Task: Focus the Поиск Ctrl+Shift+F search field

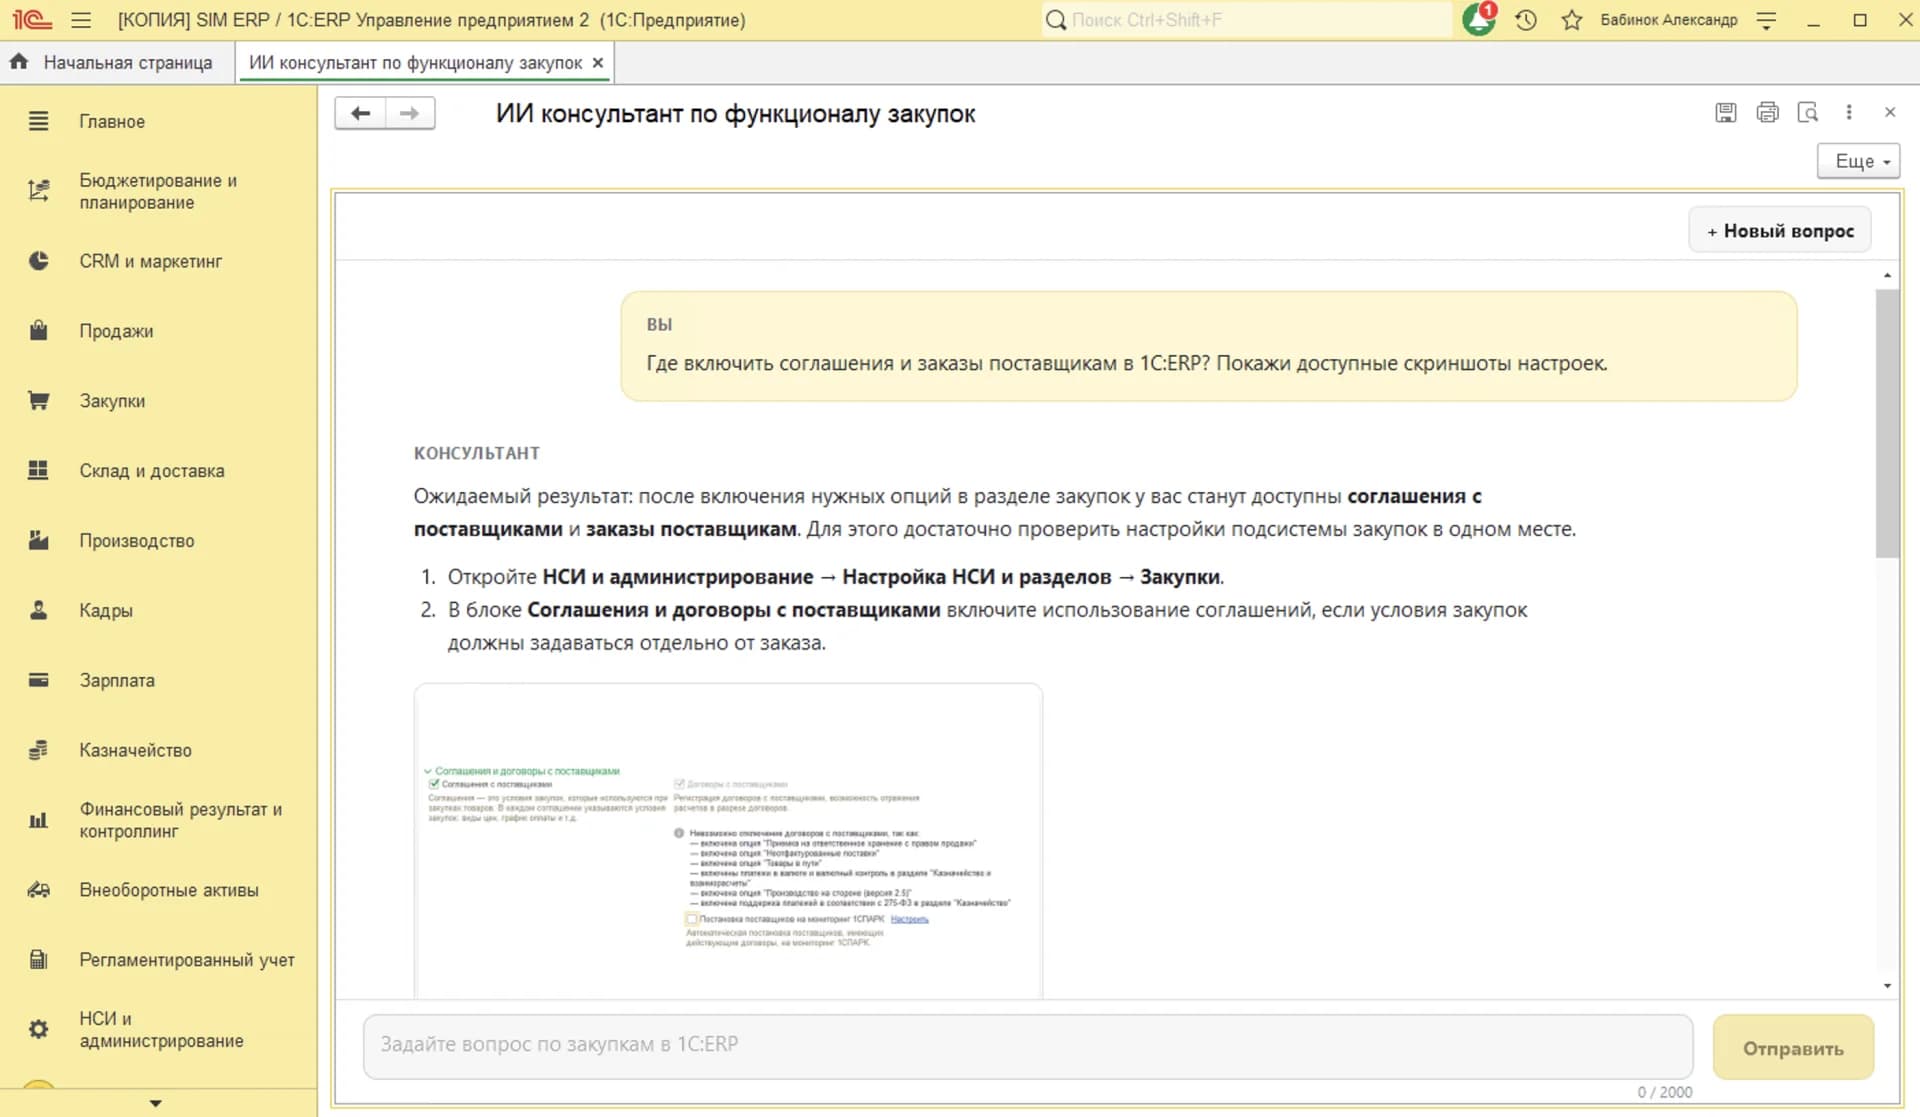Action: tap(1246, 20)
